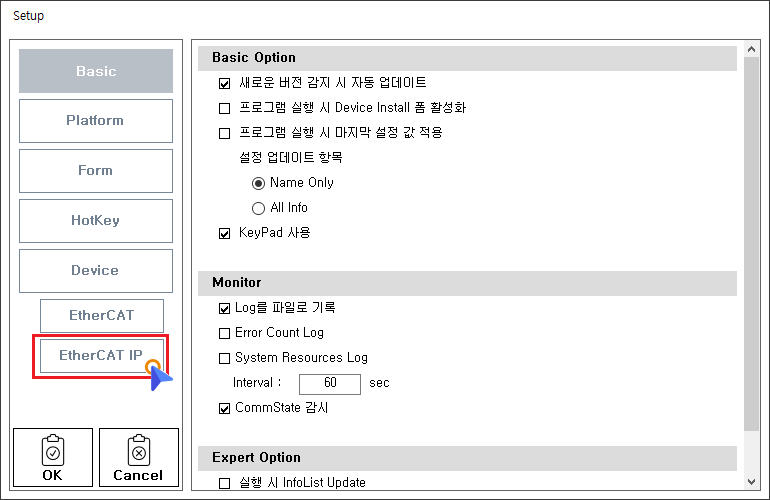
Task: Toggle the KeyPad 사용 checkbox
Action: pos(224,233)
